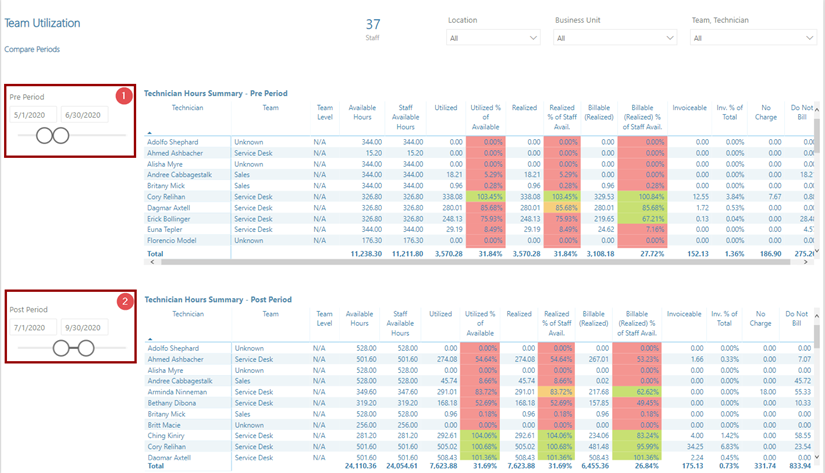825x473 pixels.
Task: Click Pre Period table horizontal scrollbar
Action: 450,262
